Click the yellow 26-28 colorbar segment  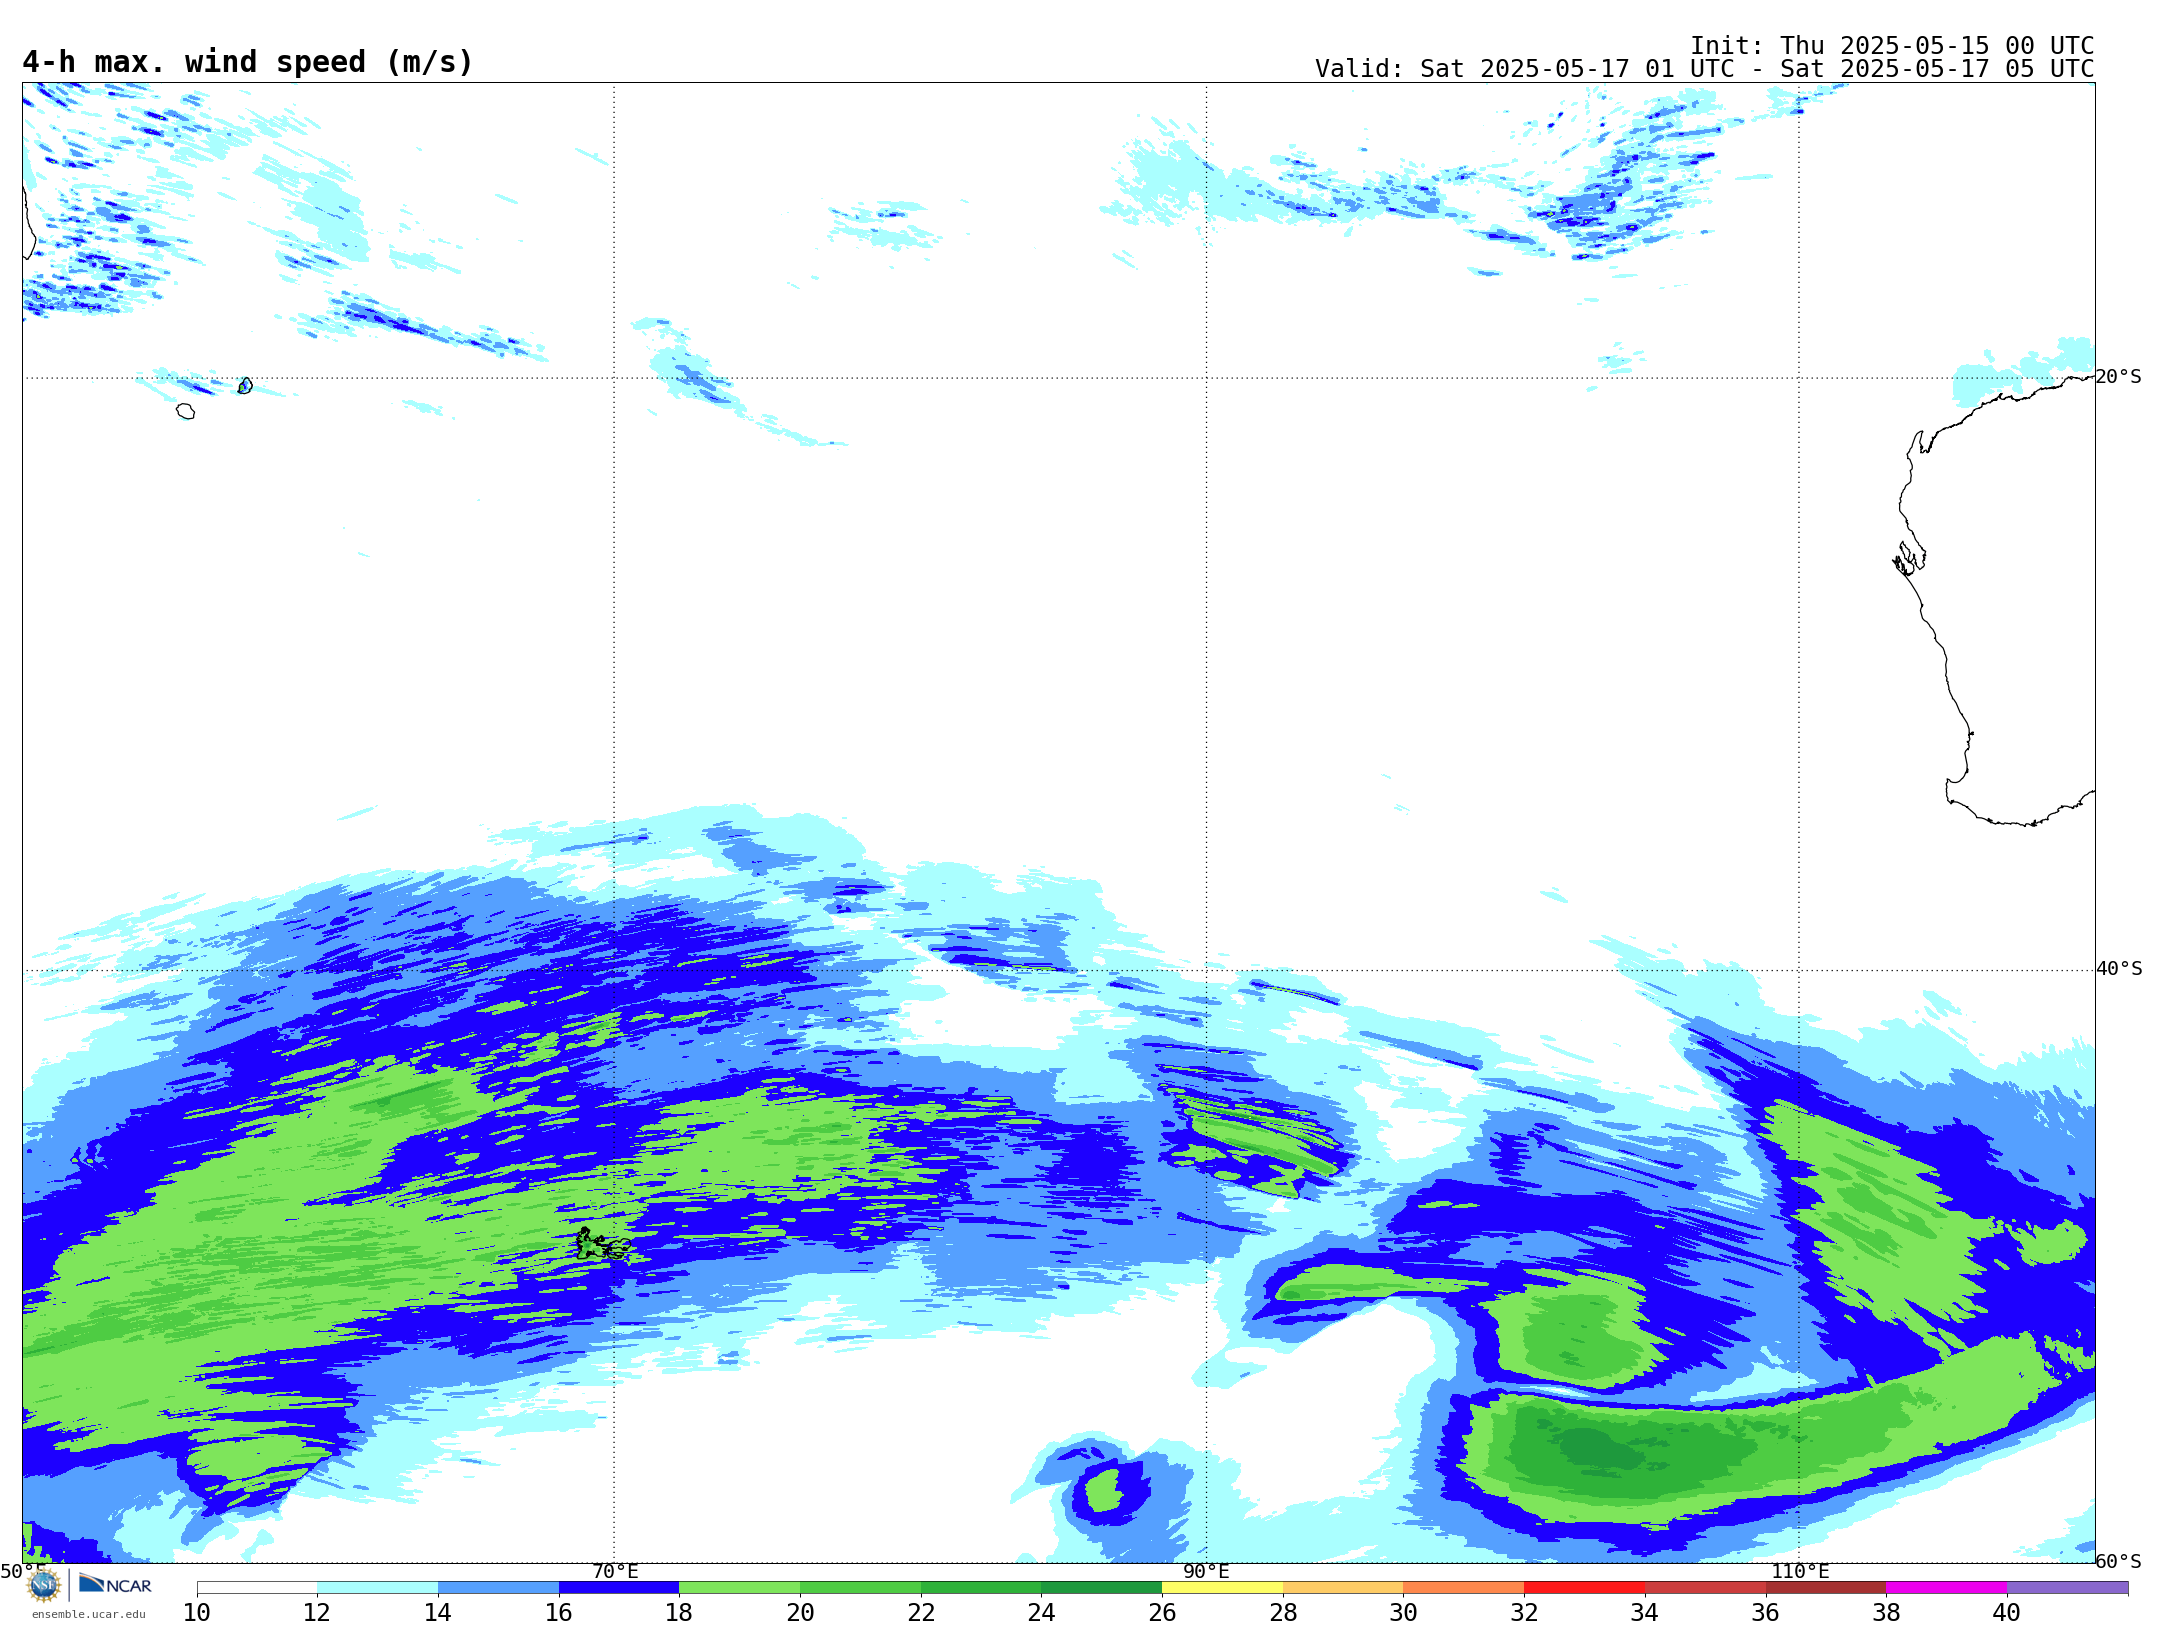click(1222, 1588)
